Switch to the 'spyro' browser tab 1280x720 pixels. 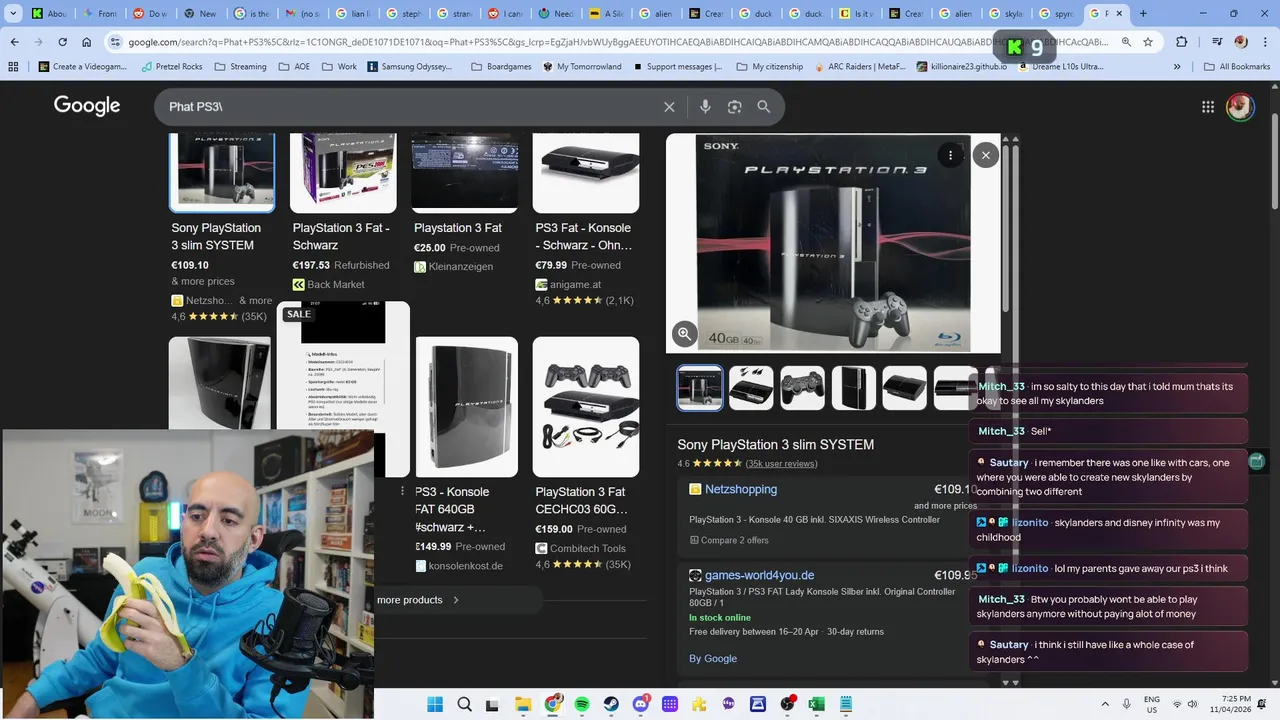pyautogui.click(x=1056, y=14)
